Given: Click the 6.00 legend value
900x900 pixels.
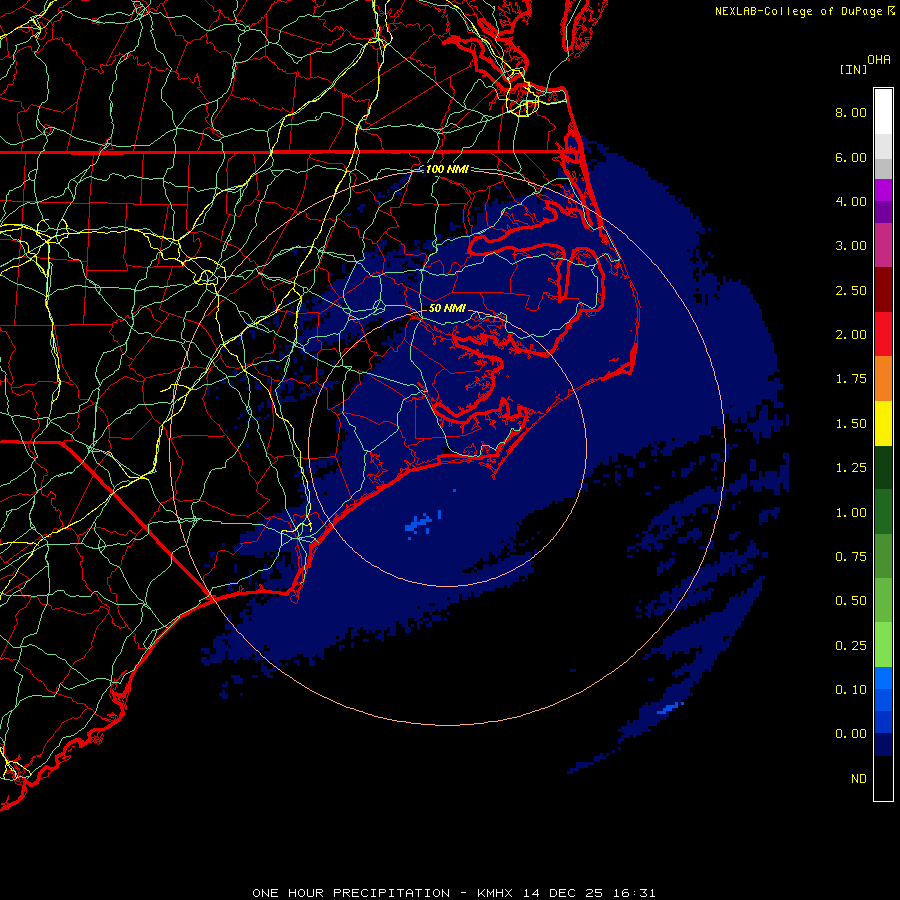Looking at the screenshot, I should (851, 157).
